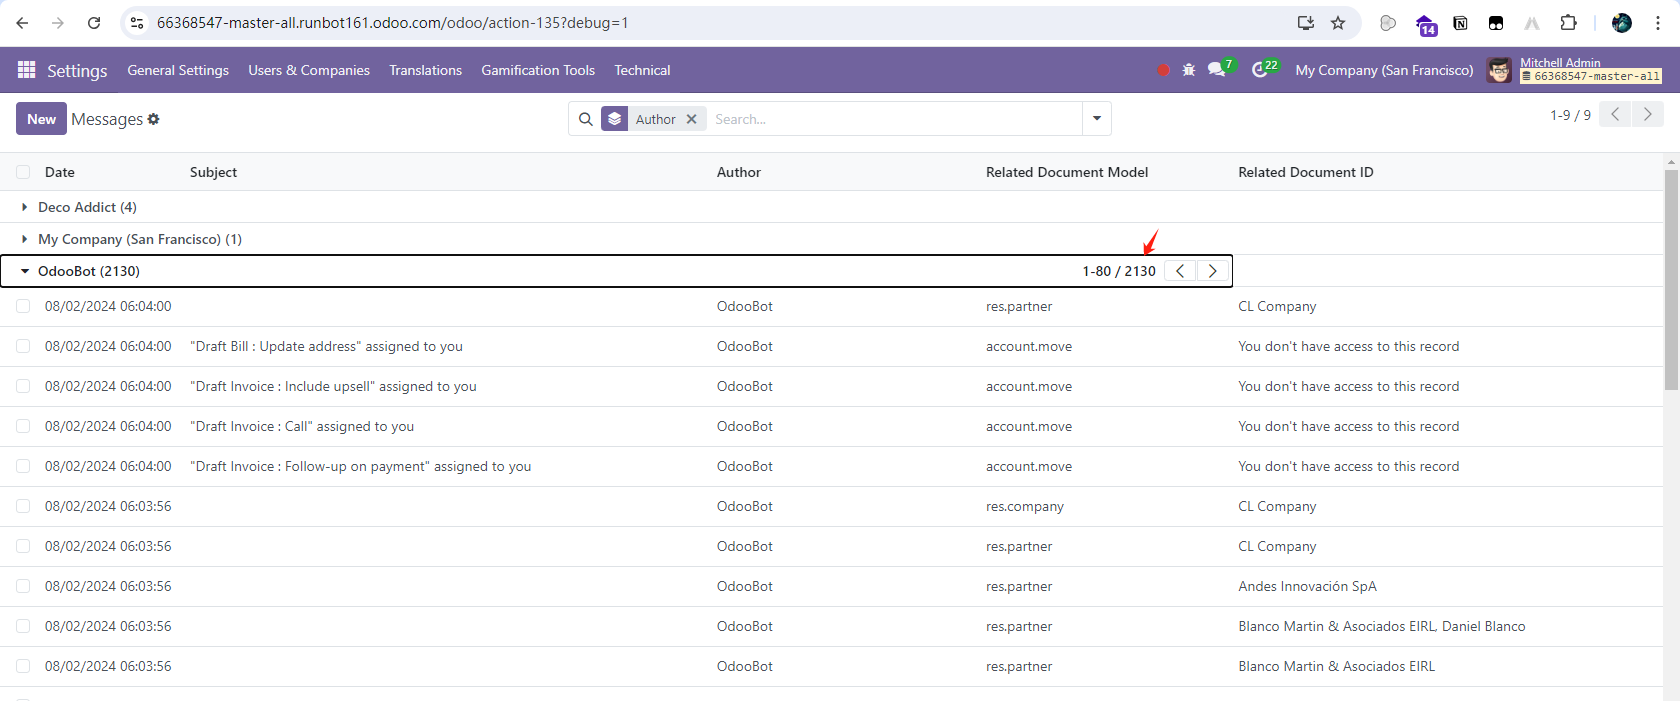Viewport: 1680px width, 701px height.
Task: Bookmark this page with the star icon
Action: (x=1338, y=23)
